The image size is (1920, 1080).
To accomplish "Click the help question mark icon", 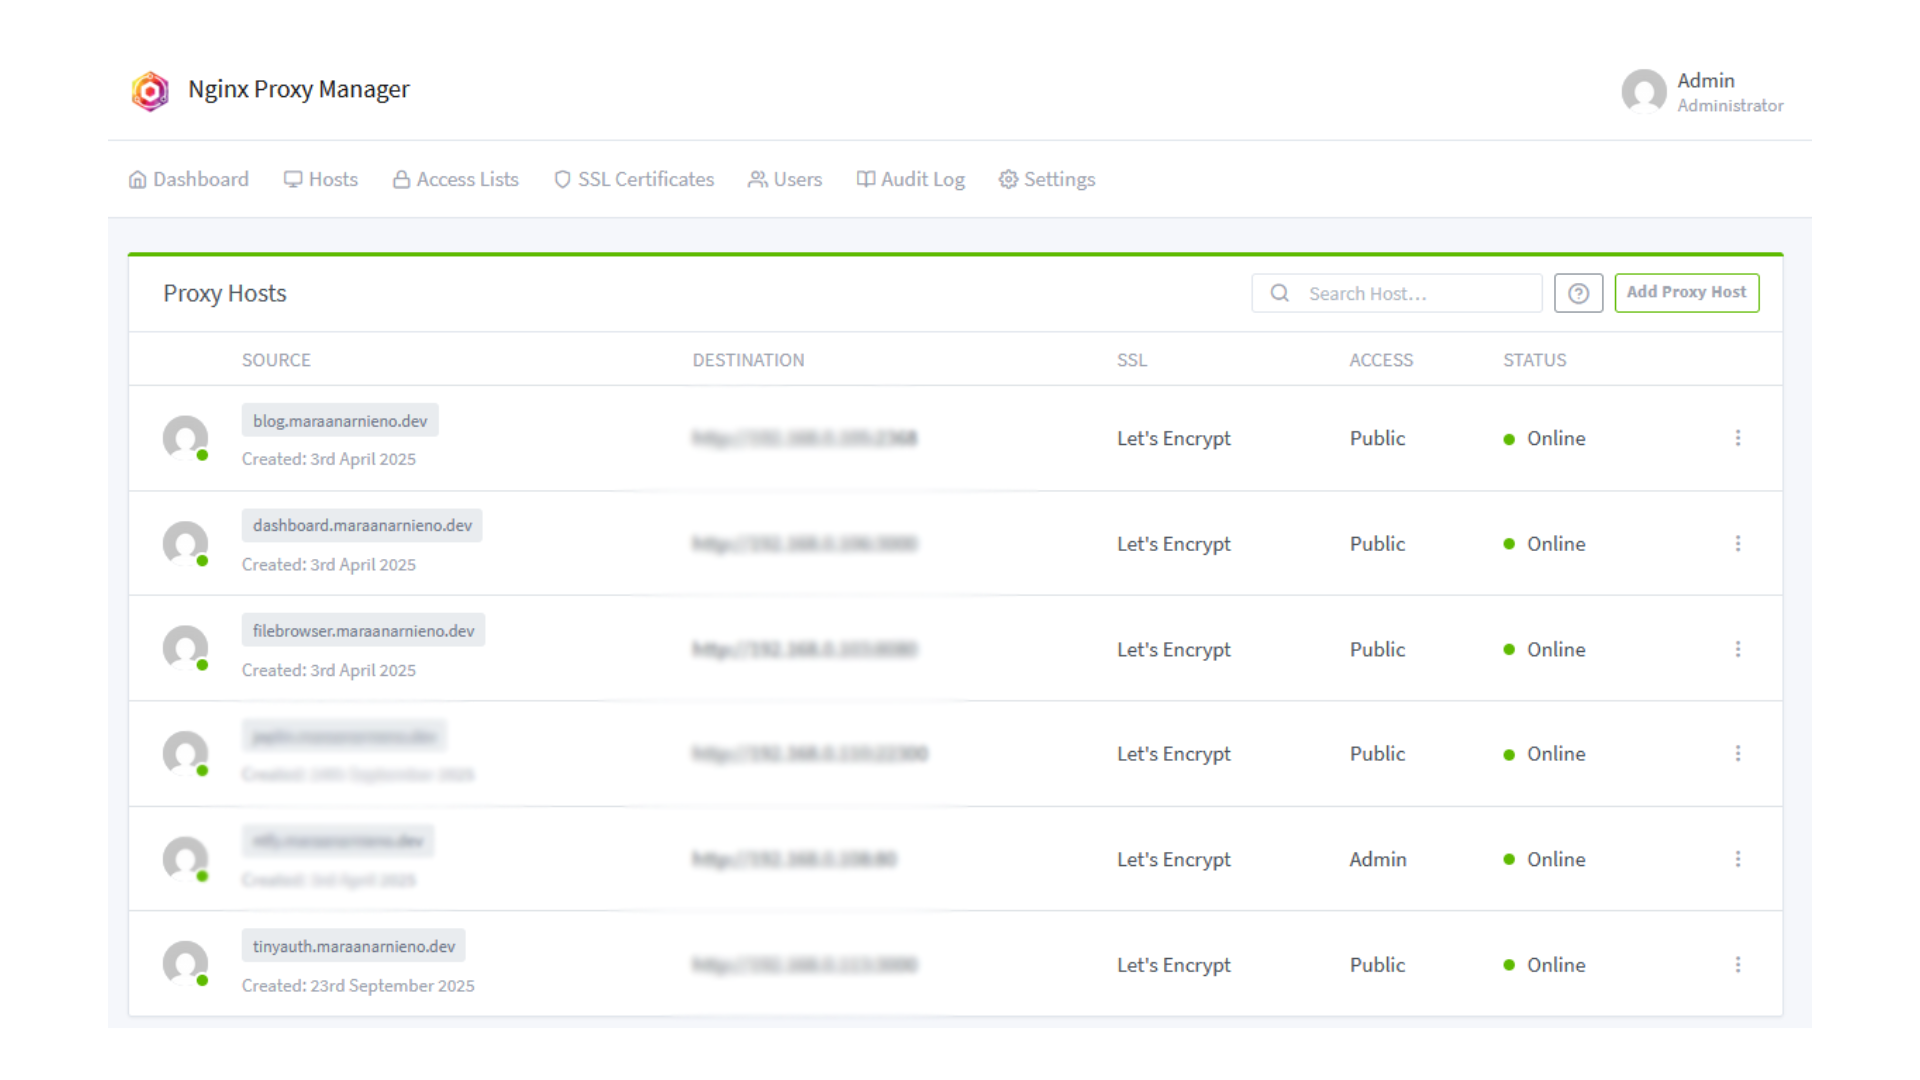I will pos(1578,293).
